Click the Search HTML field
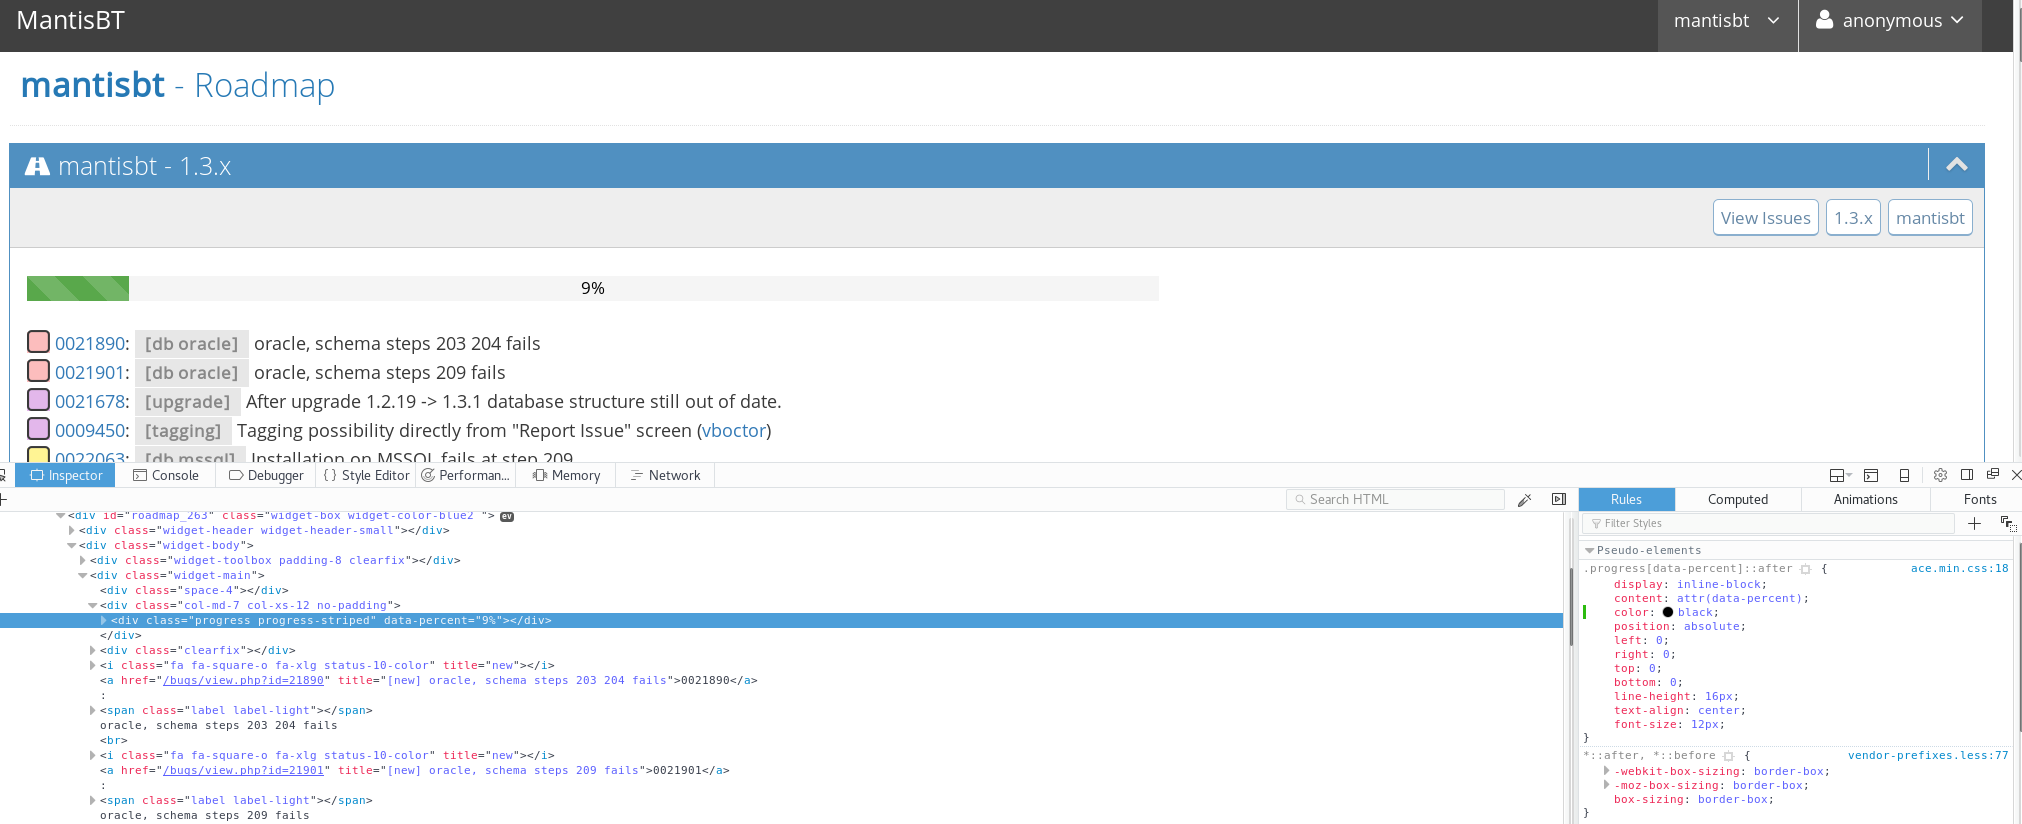2022x824 pixels. point(1400,499)
